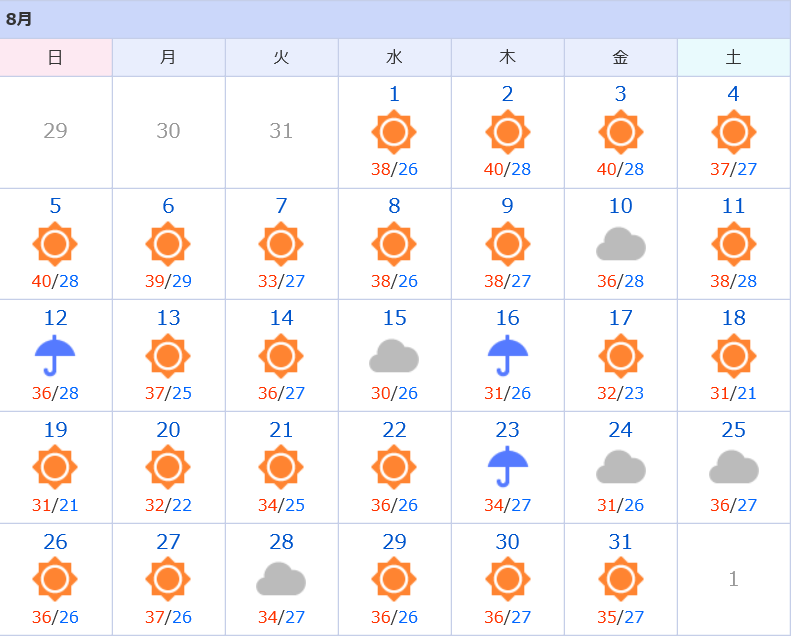Open date 5 in the calendar
791x636 pixels.
pyautogui.click(x=55, y=206)
